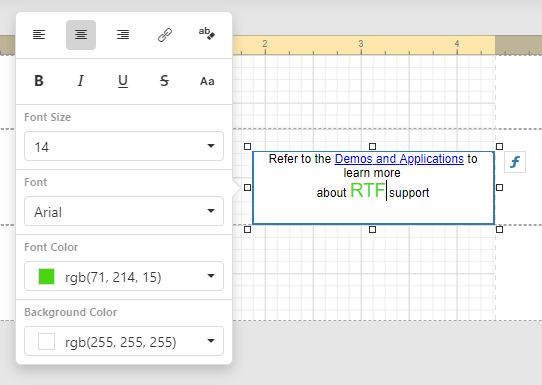The width and height of the screenshot is (542, 385).
Task: Toggle underline formatting
Action: [123, 81]
